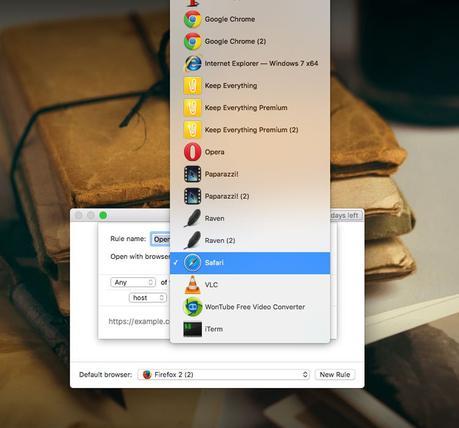Choose VLC from the list

pyautogui.click(x=250, y=285)
